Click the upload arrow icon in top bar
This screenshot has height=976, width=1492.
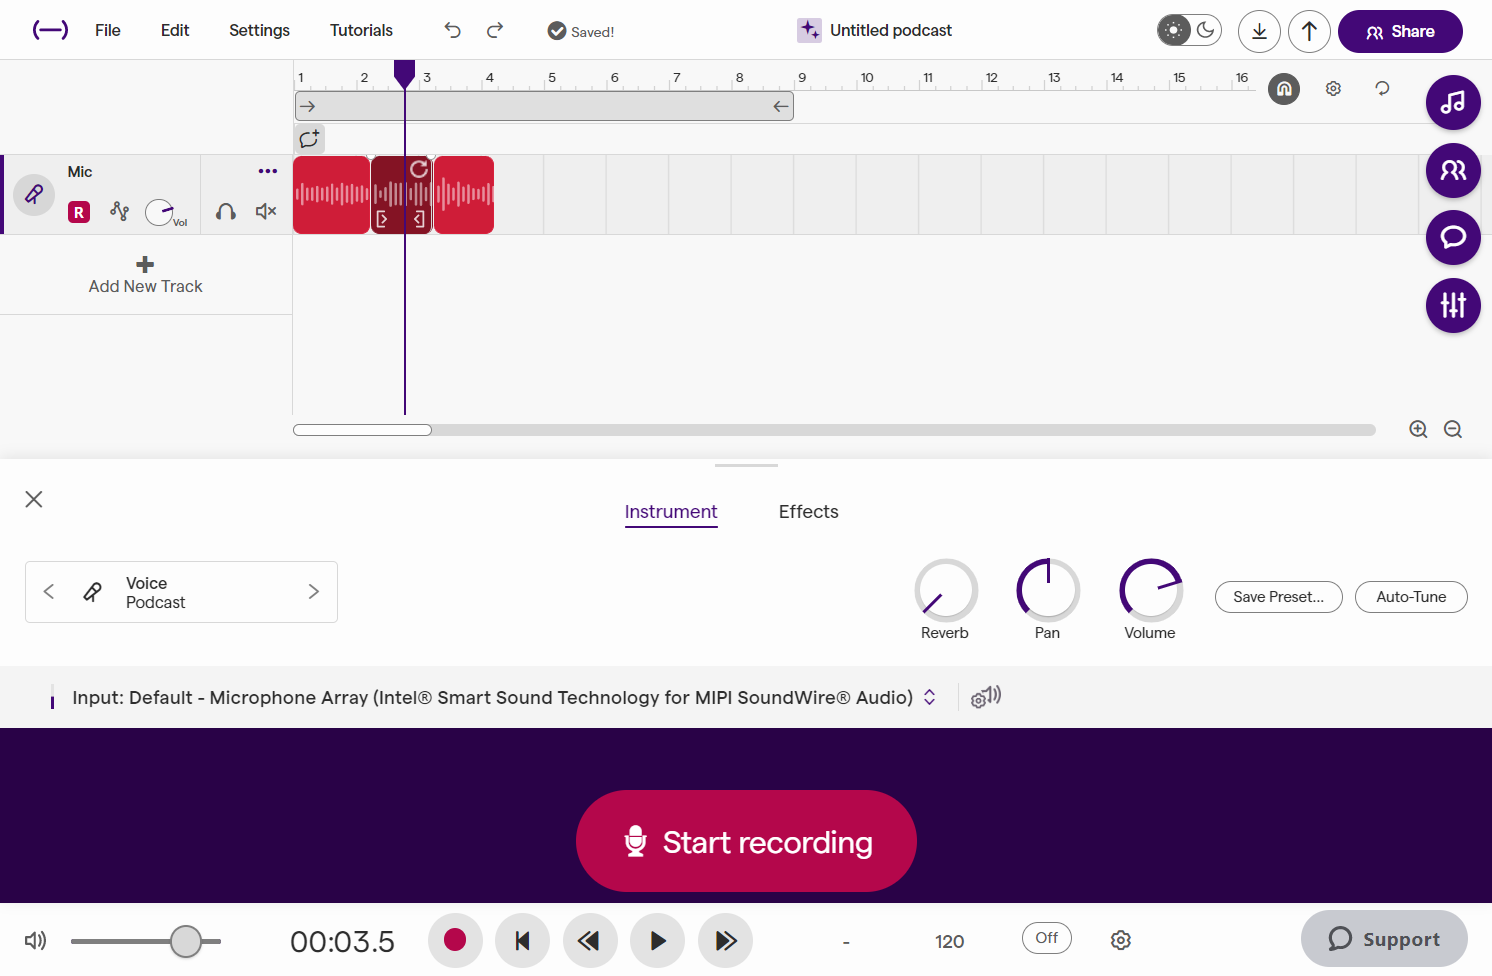tap(1309, 31)
